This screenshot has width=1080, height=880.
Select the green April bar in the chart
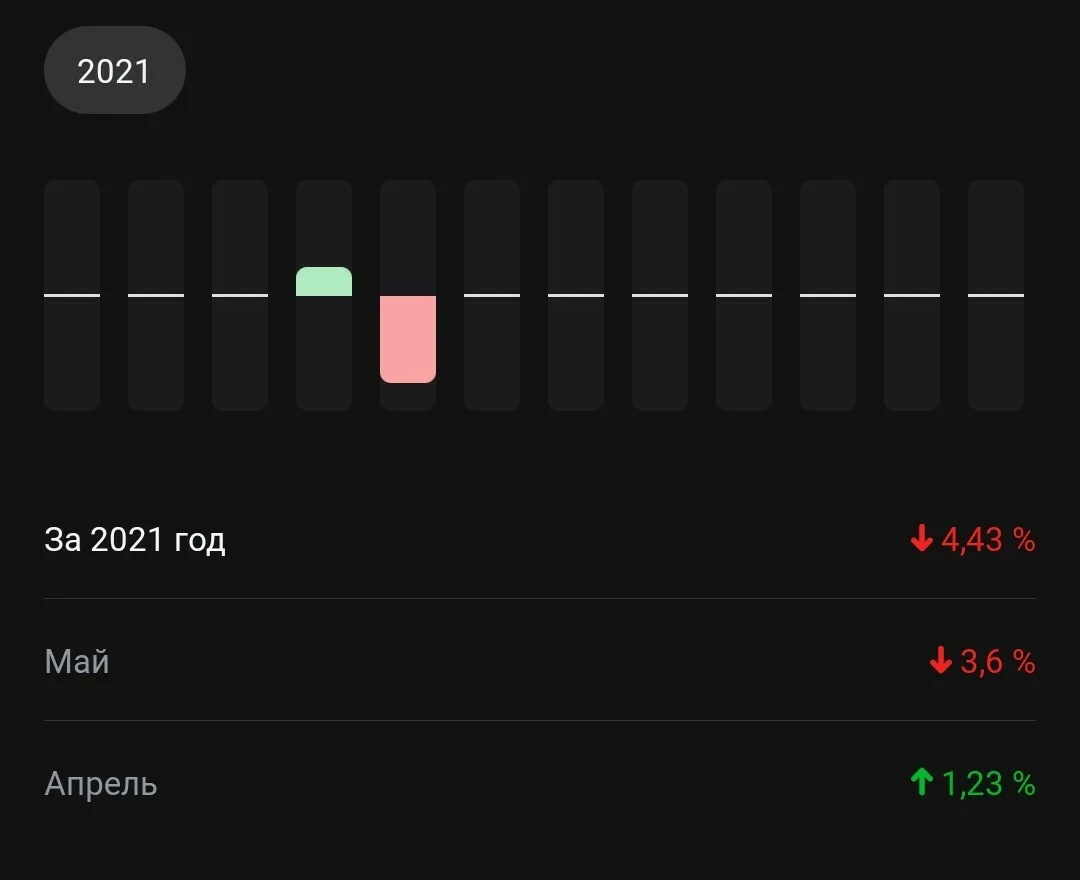[x=324, y=282]
